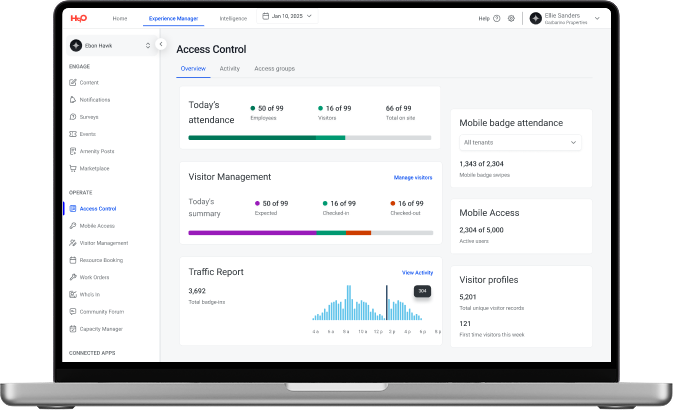The image size is (673, 414).
Task: Open Intelligence in the top navigation
Action: click(233, 18)
